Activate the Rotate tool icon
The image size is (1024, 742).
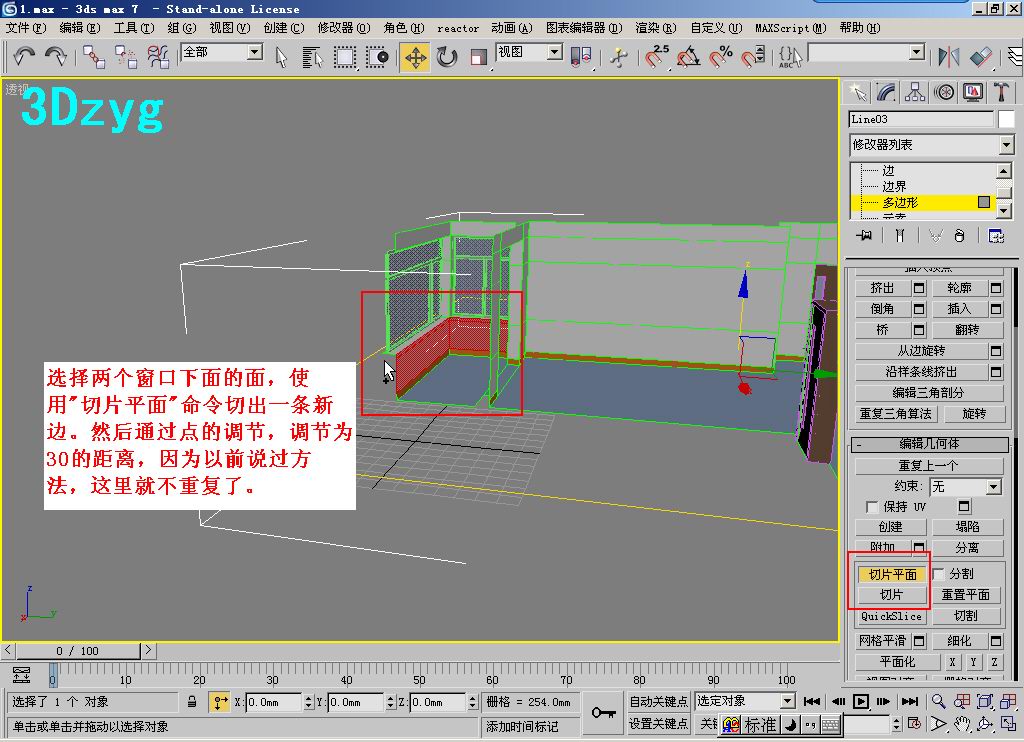(447, 57)
